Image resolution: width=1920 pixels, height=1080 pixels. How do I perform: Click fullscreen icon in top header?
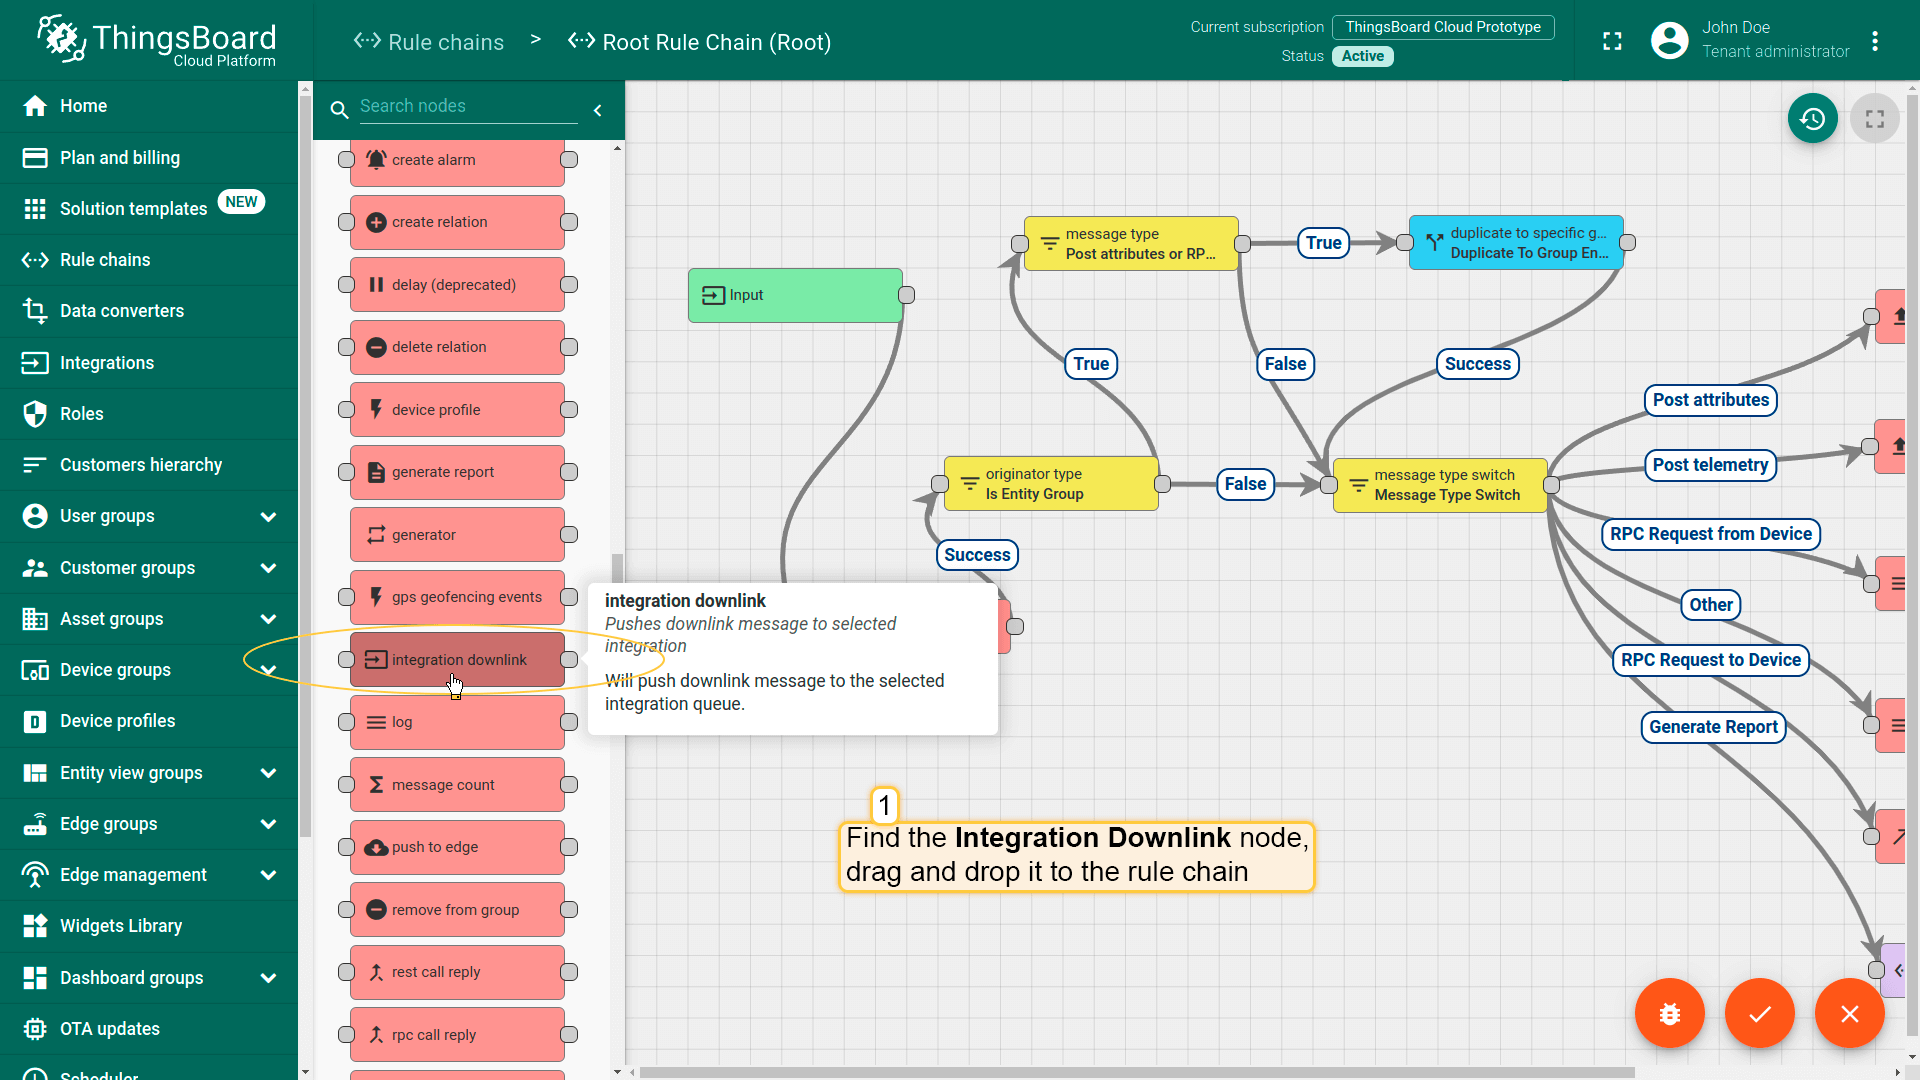click(x=1612, y=41)
